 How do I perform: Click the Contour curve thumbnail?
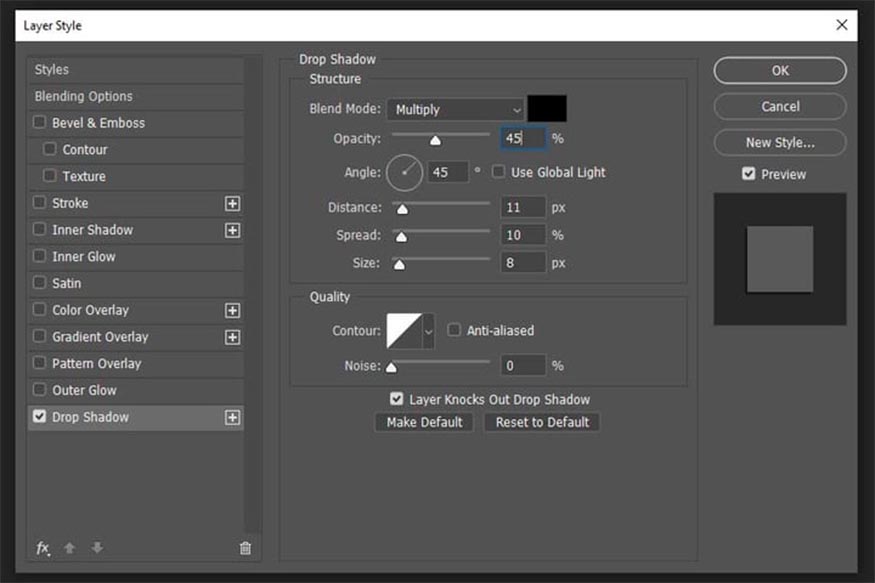point(405,331)
